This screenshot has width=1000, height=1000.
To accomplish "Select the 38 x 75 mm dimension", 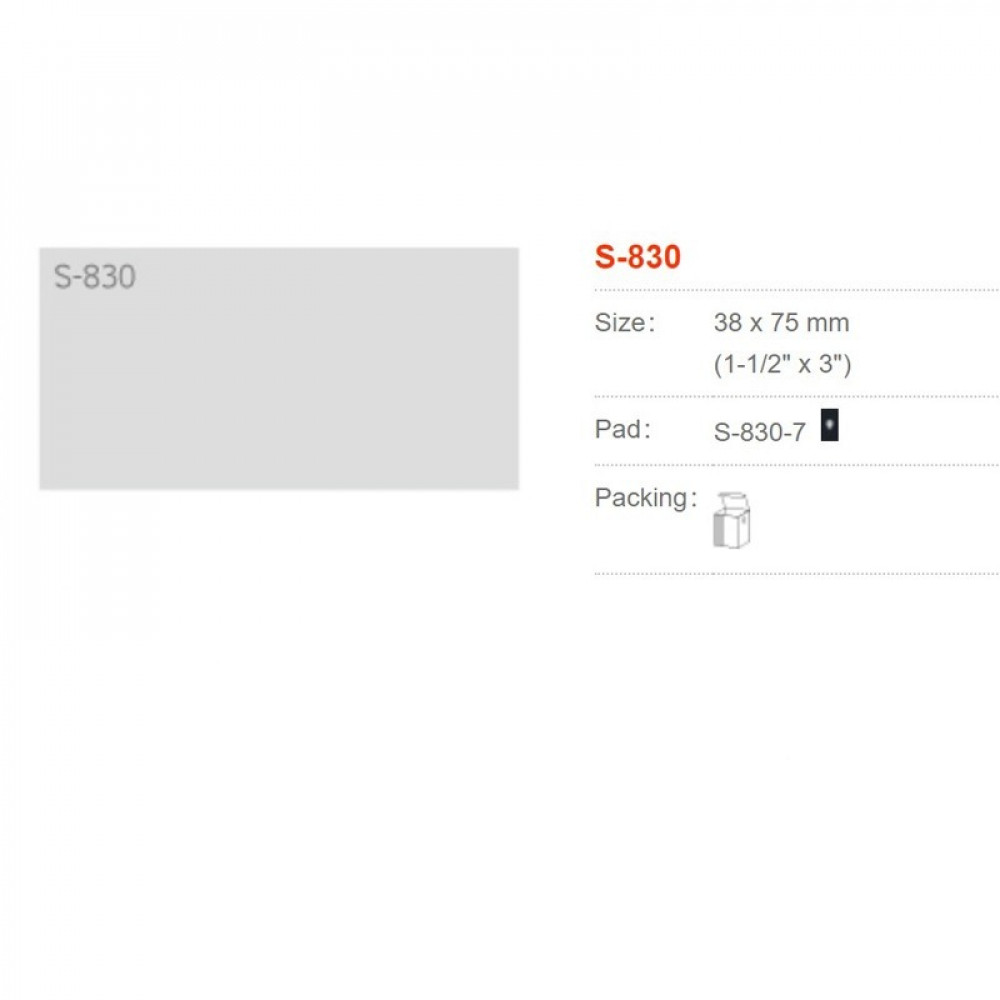I will [781, 323].
